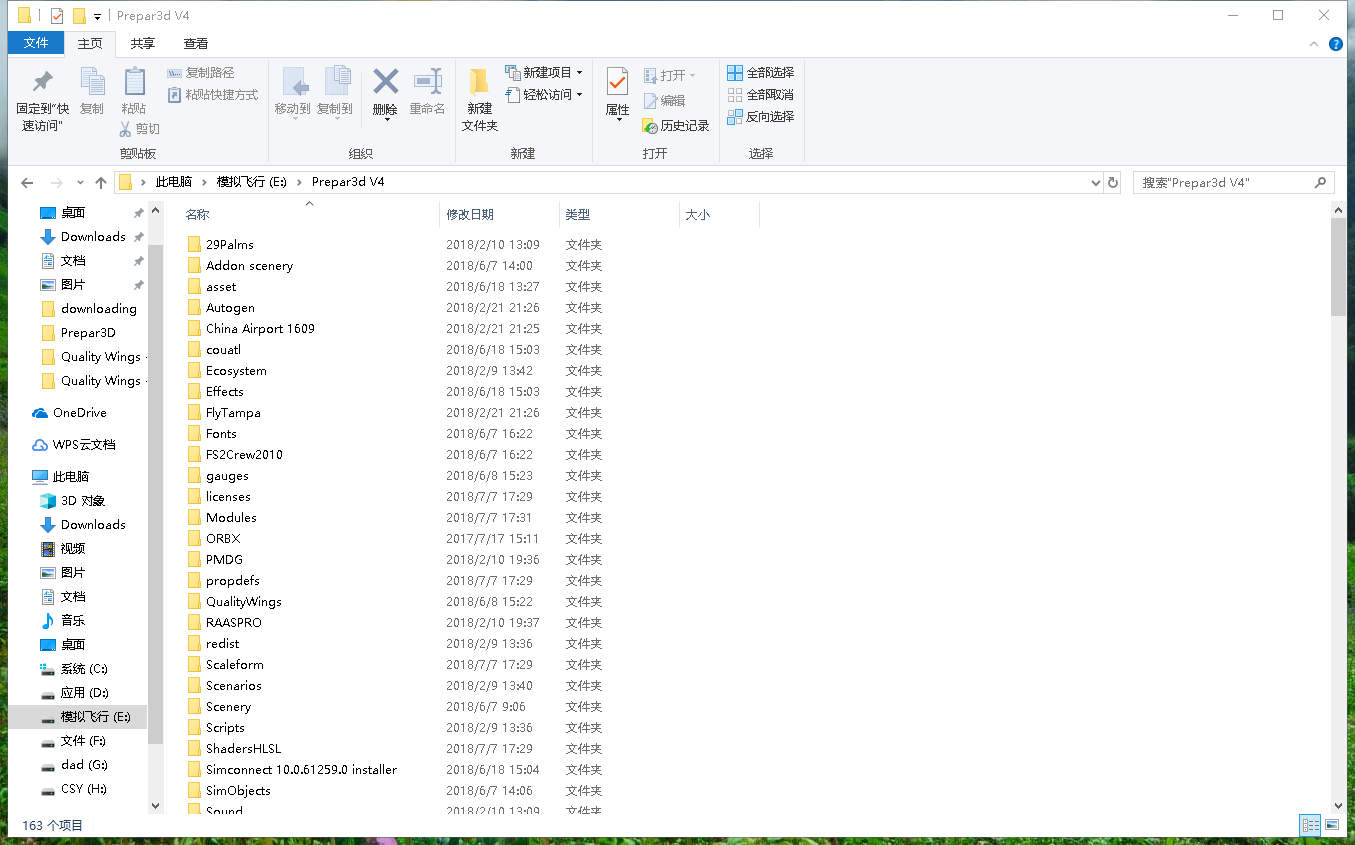Click the Move to (移动到) icon
This screenshot has height=845, width=1355.
click(293, 82)
